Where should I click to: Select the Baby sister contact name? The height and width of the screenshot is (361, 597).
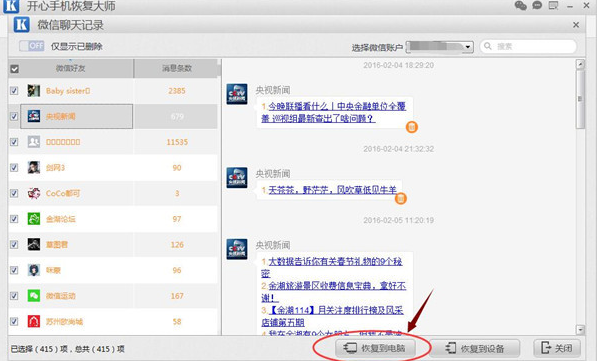click(68, 91)
